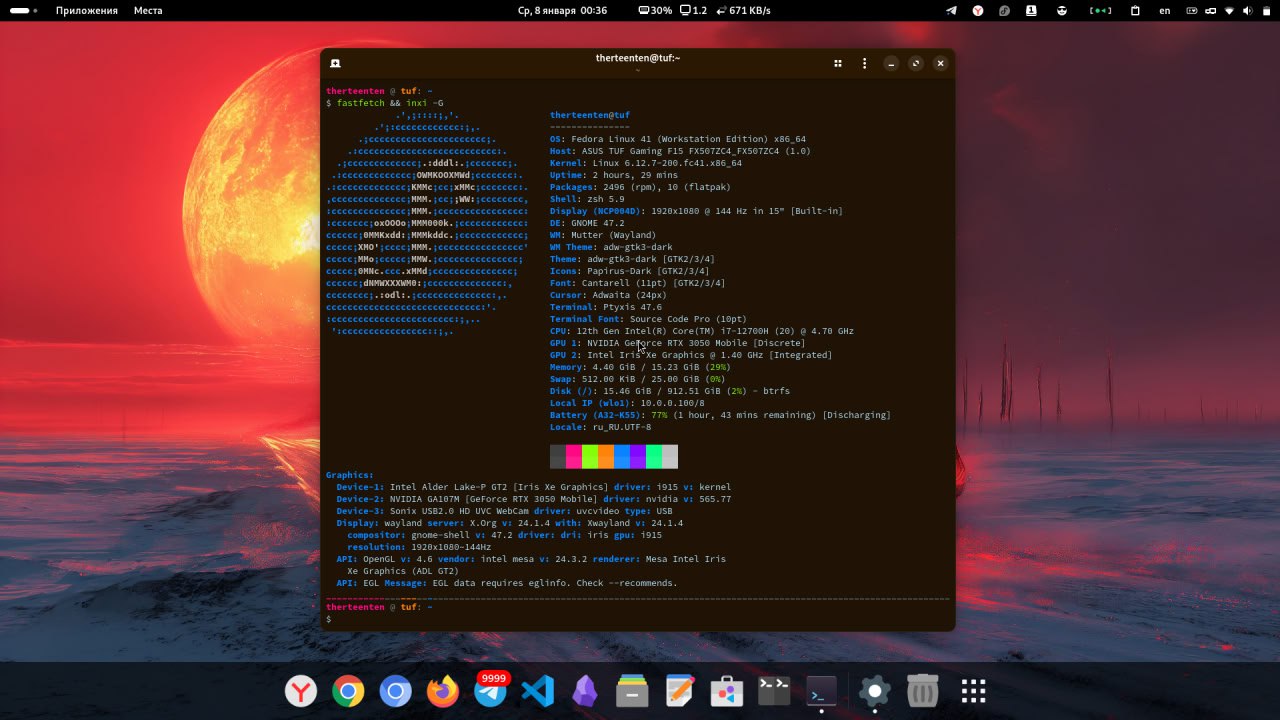This screenshot has height=720, width=1280.
Task: Click the 671 KB/s network speed indicator
Action: (743, 10)
